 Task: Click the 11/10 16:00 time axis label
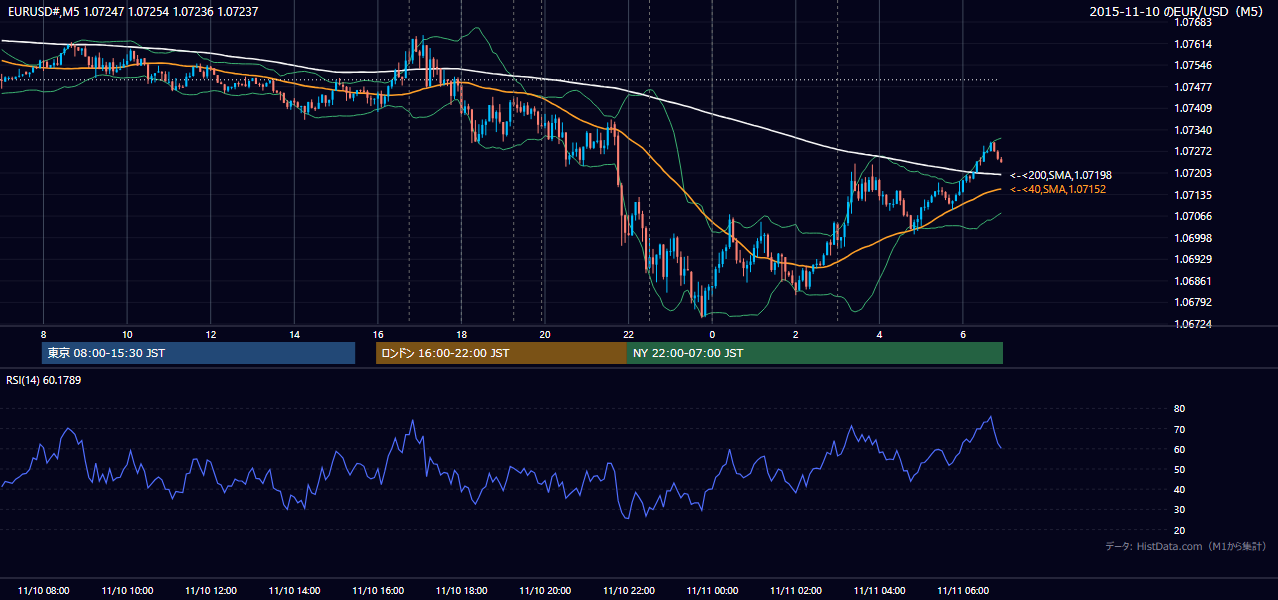[378, 591]
